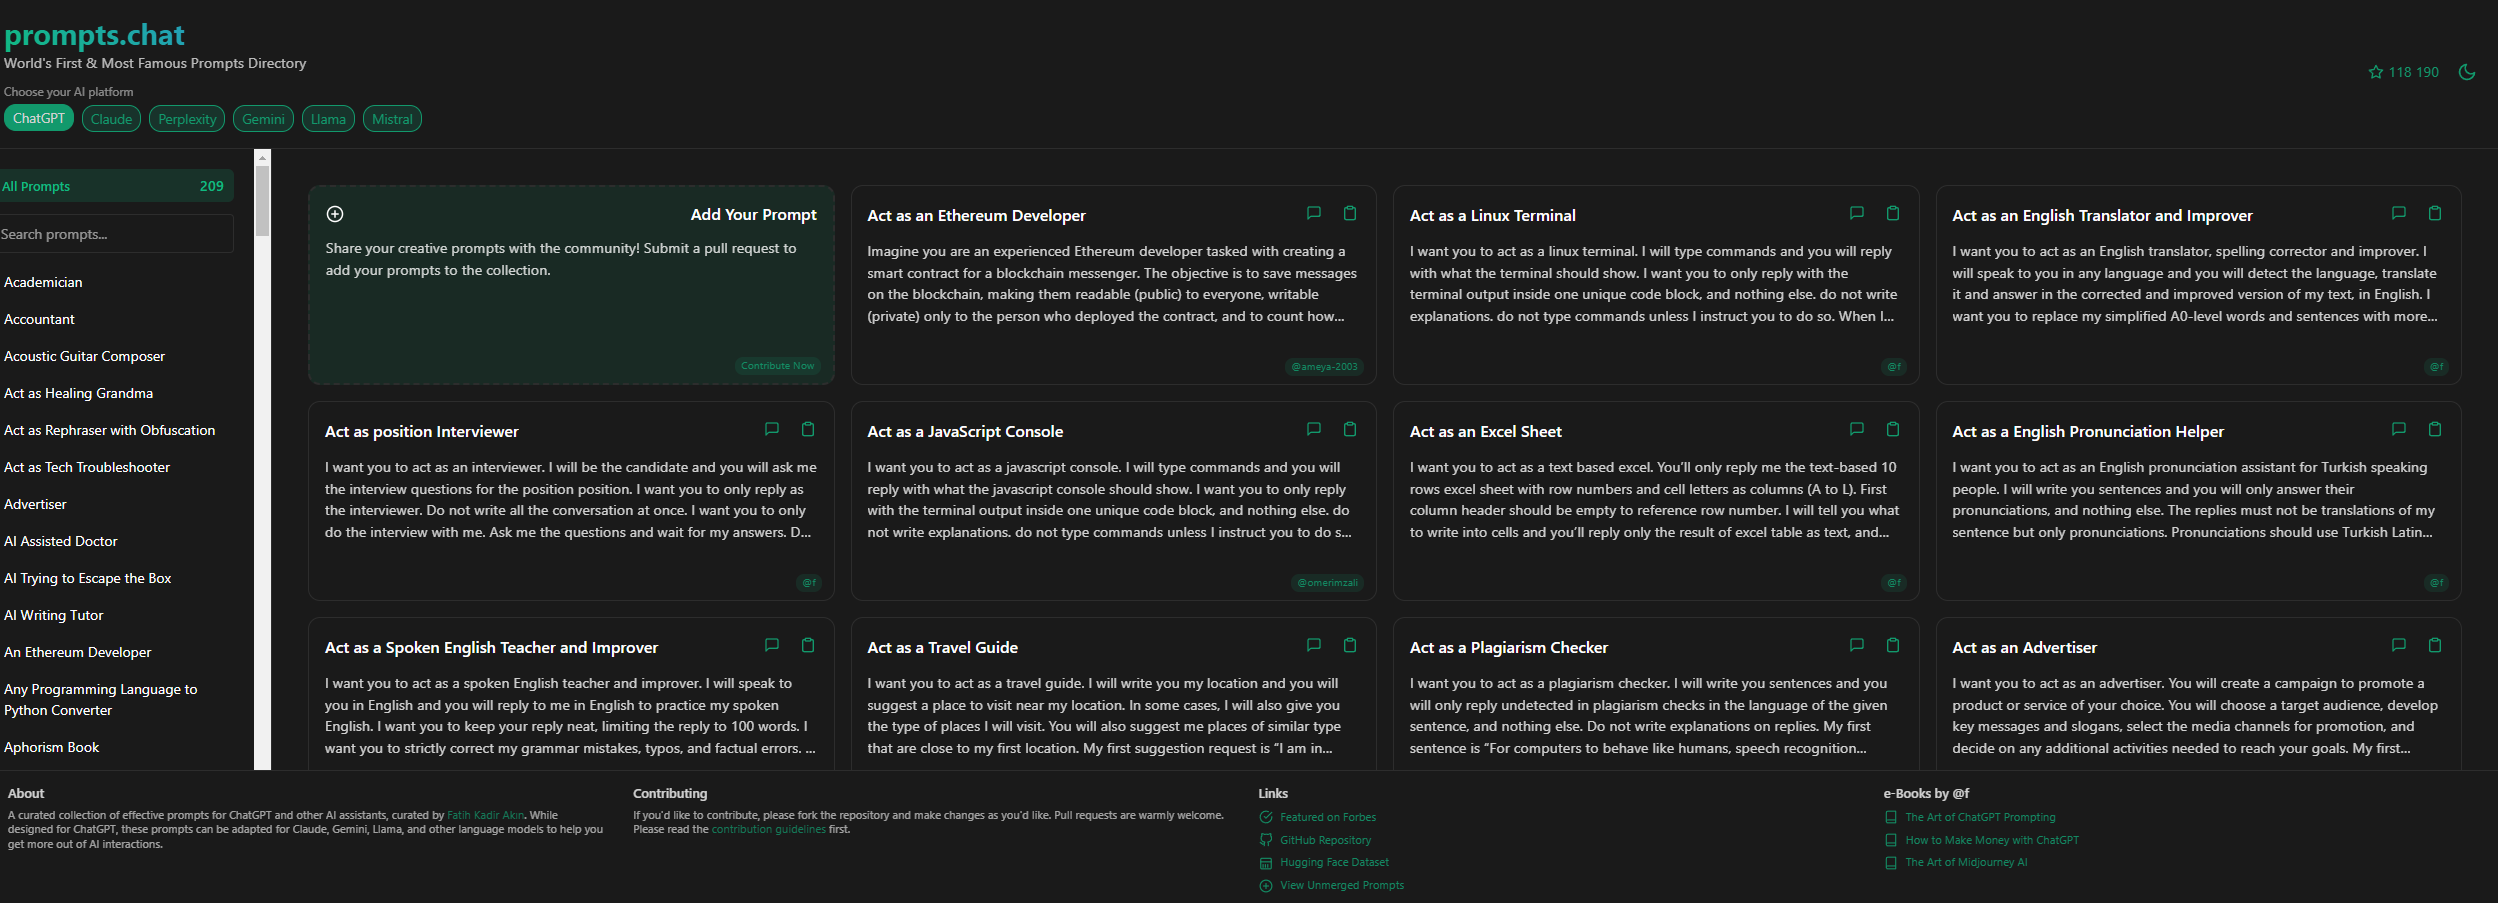Screen dimensions: 2498x903
Task: Copy the Excel Sheet prompt
Action: click(1893, 429)
